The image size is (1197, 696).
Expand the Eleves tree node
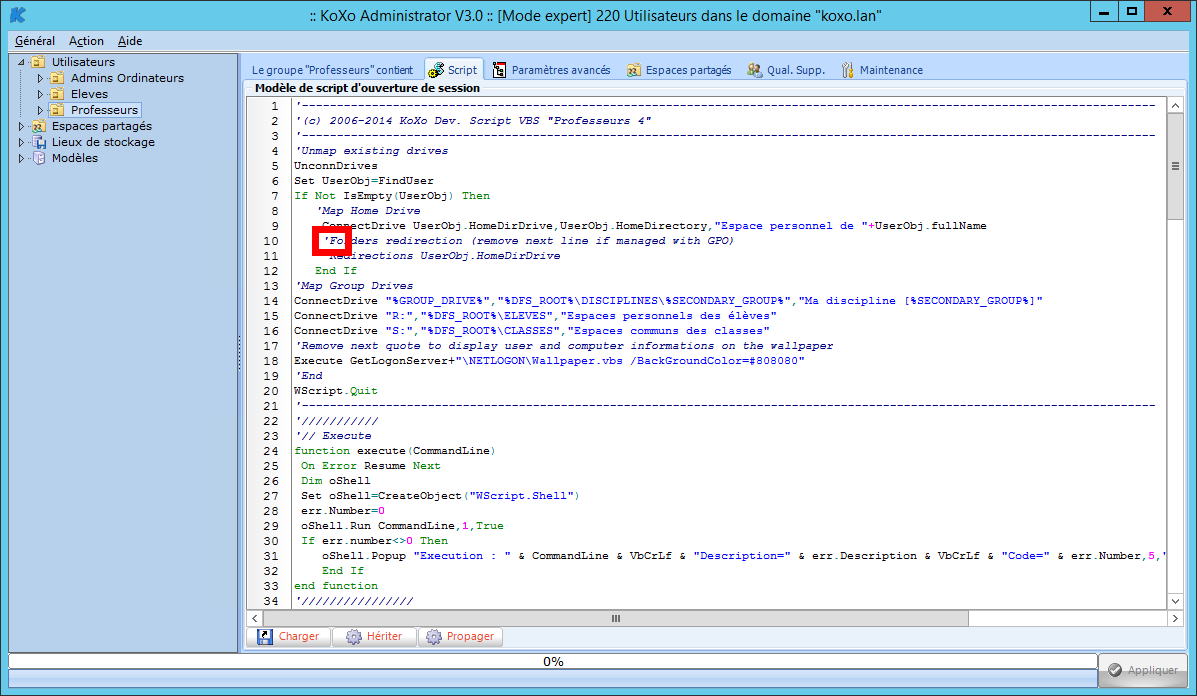pos(40,94)
